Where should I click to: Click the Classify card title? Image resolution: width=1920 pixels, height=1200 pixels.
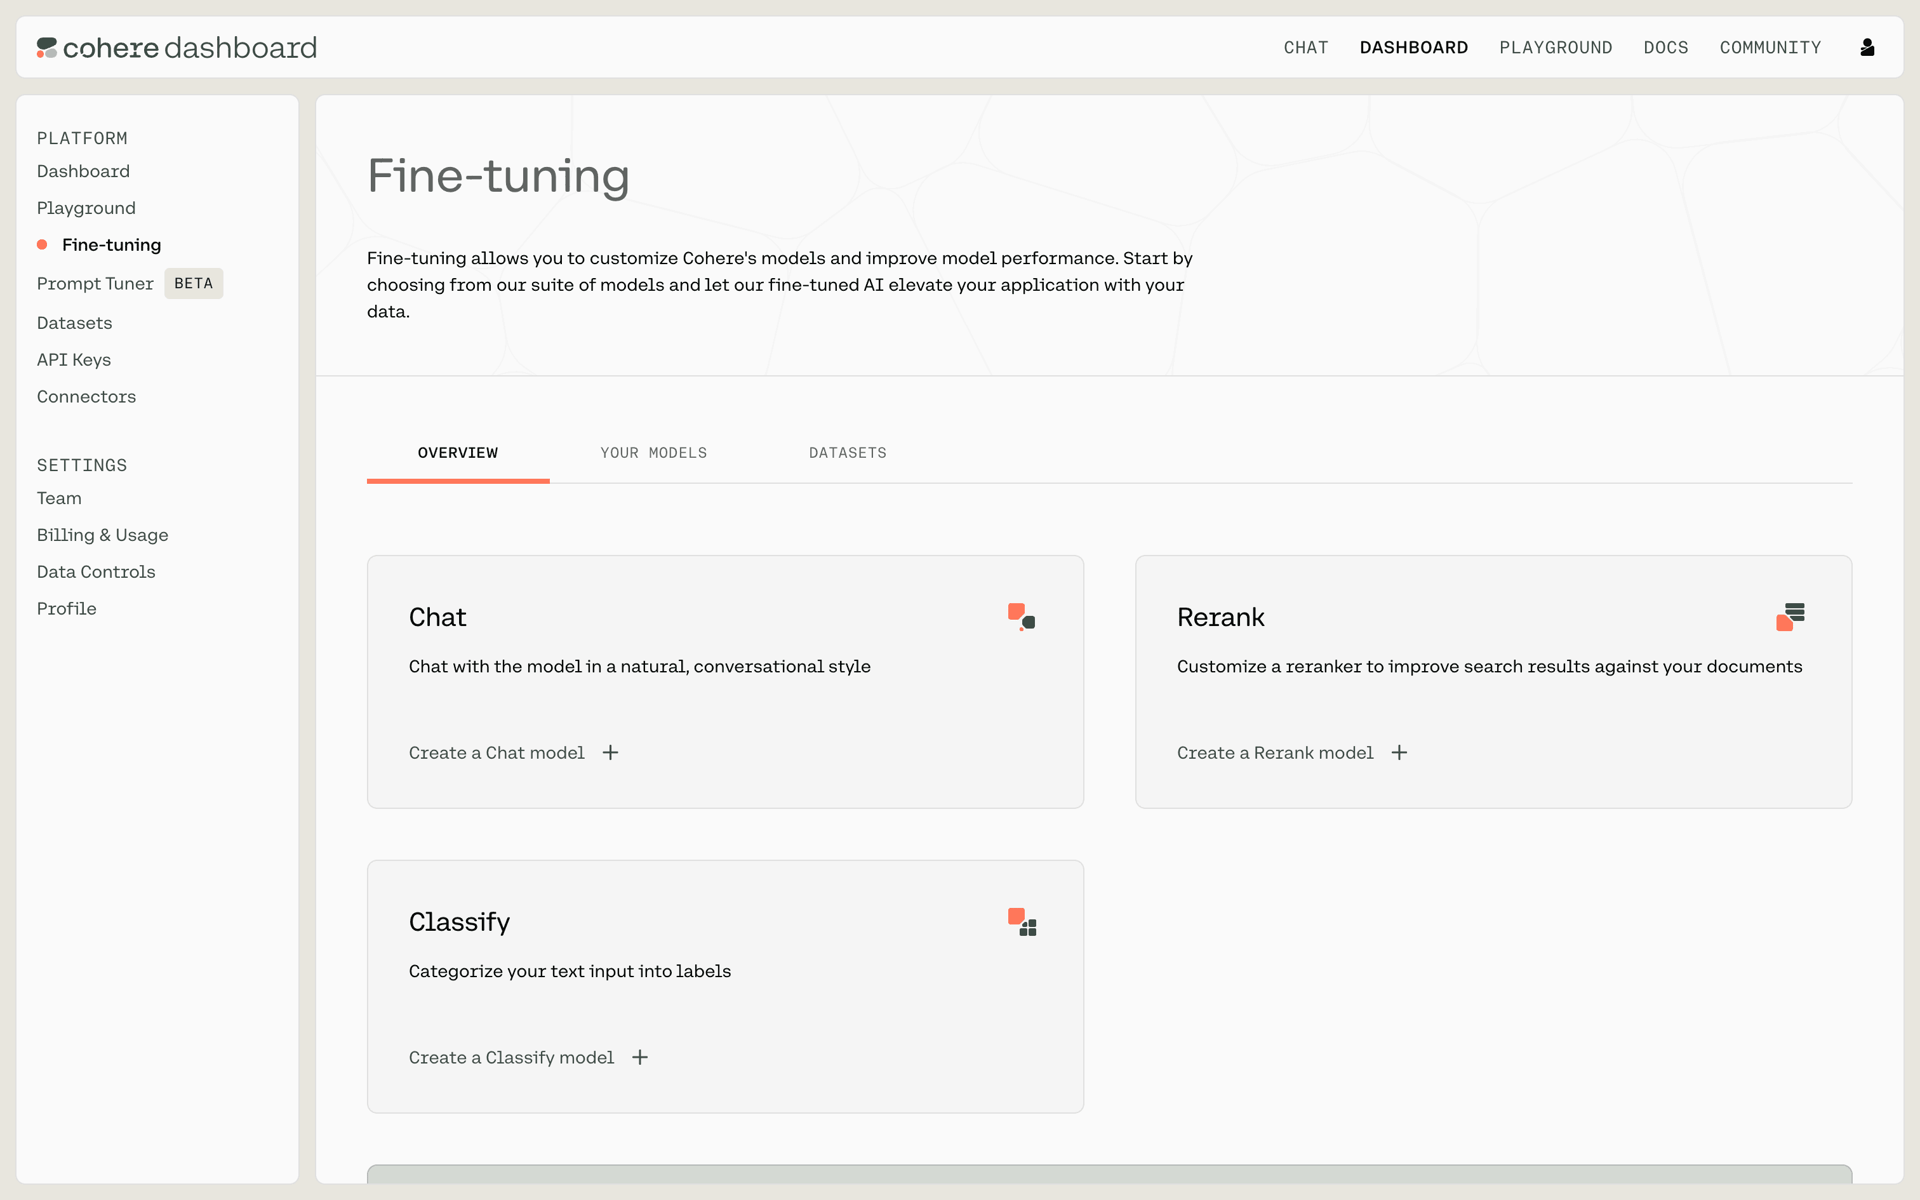point(459,922)
